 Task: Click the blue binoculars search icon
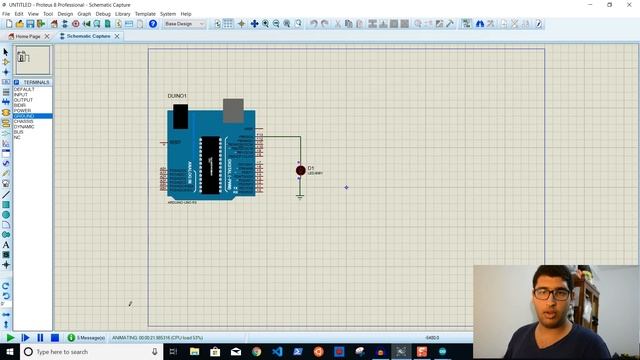click(x=480, y=24)
